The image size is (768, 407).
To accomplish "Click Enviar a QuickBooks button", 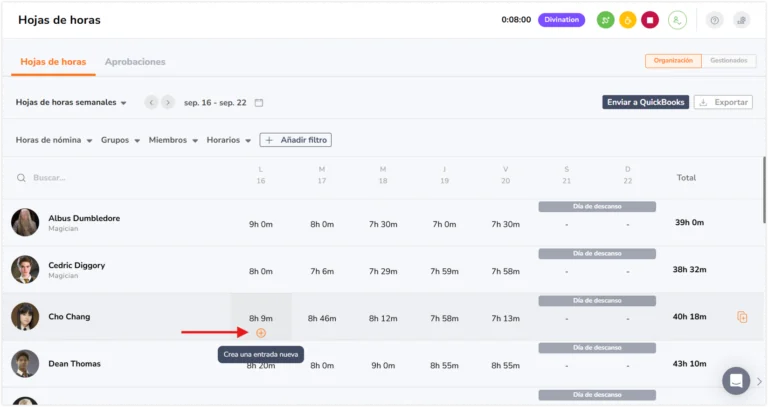I will tap(646, 102).
